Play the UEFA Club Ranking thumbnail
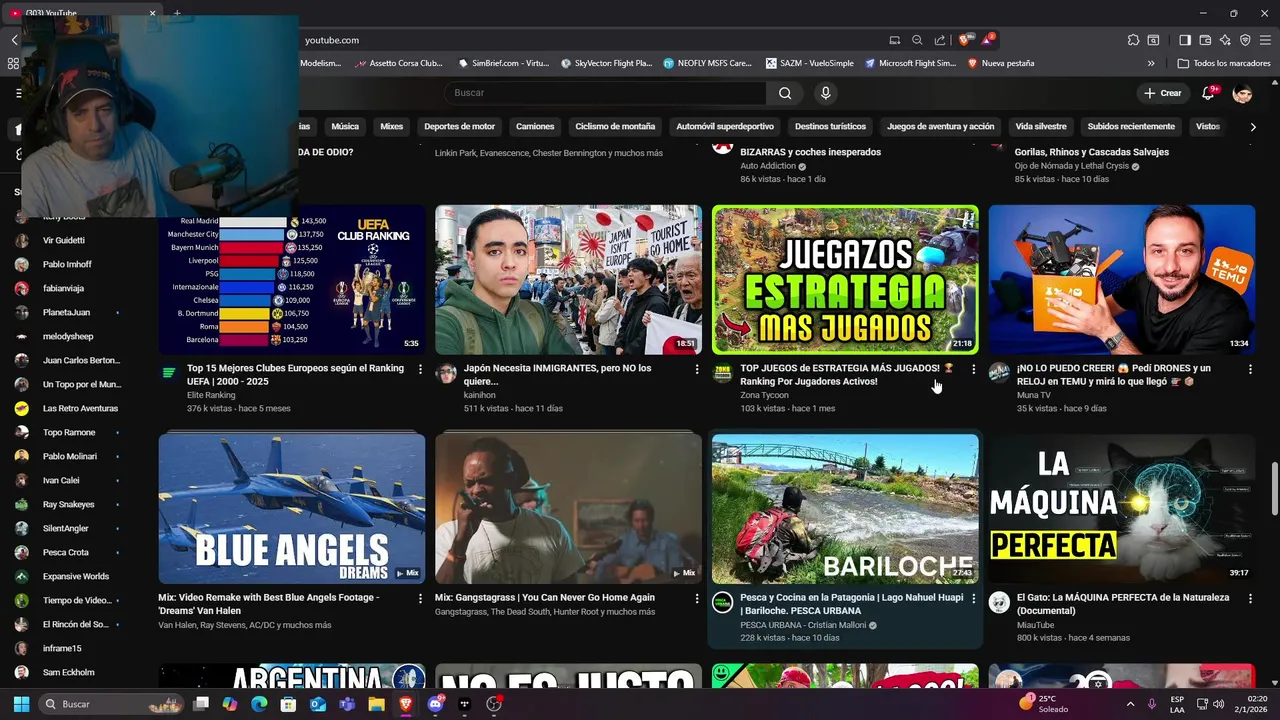This screenshot has height=720, width=1280. point(292,280)
